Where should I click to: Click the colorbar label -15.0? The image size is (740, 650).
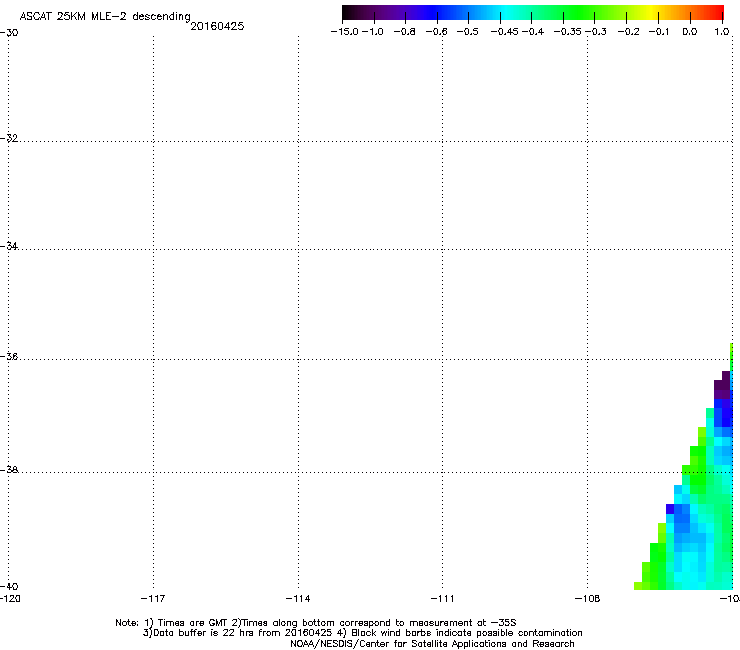[x=345, y=32]
